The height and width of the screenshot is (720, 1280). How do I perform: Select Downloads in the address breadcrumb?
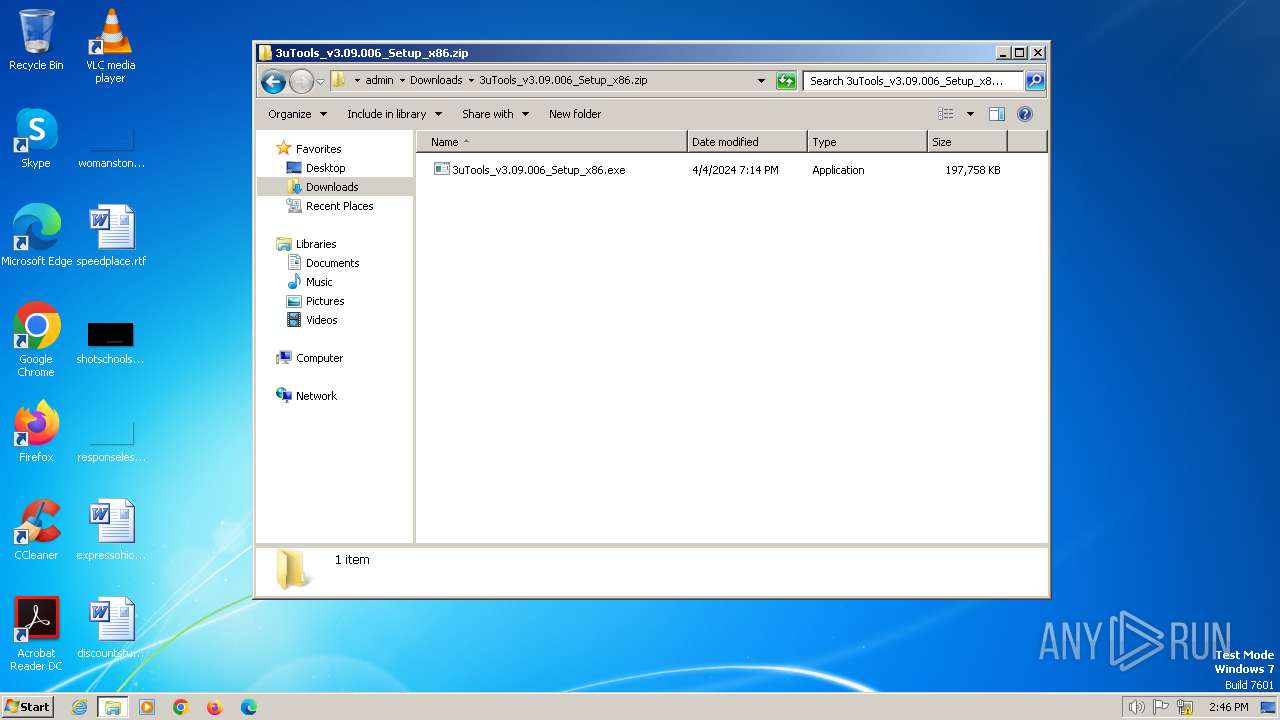point(436,80)
